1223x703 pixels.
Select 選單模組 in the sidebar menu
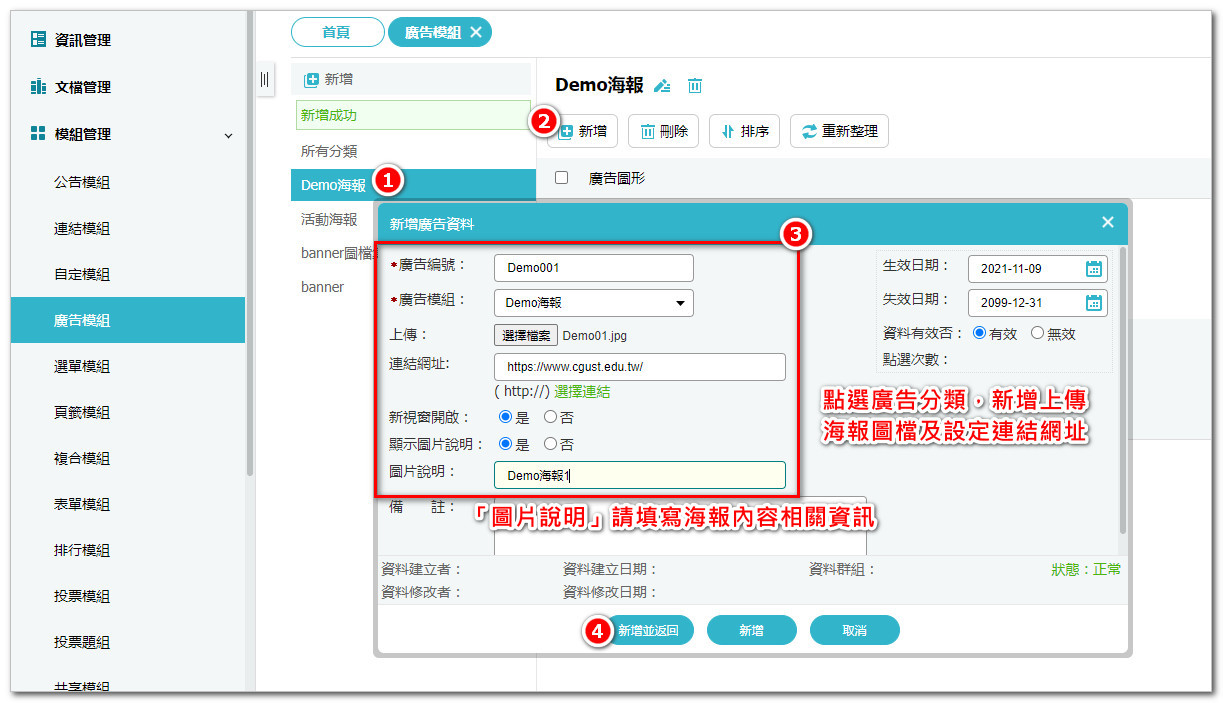[x=82, y=366]
